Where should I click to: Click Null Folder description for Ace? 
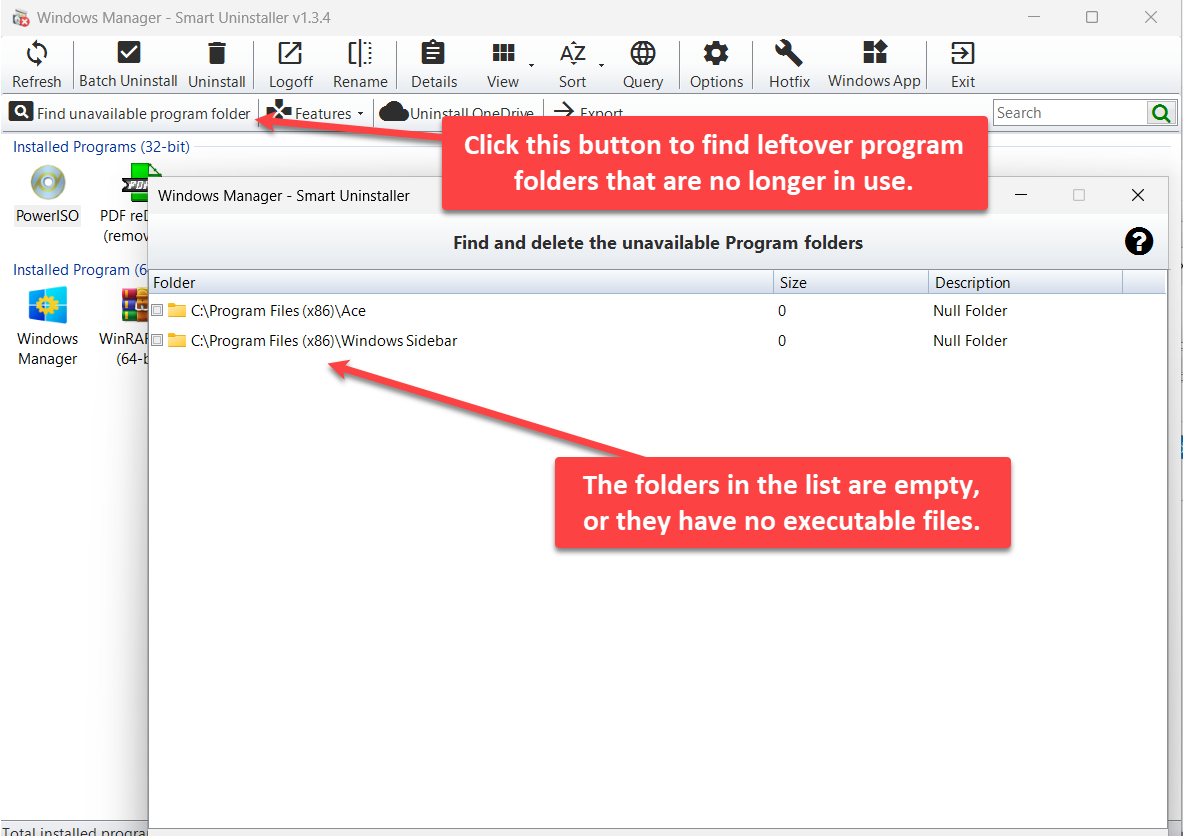pos(969,311)
